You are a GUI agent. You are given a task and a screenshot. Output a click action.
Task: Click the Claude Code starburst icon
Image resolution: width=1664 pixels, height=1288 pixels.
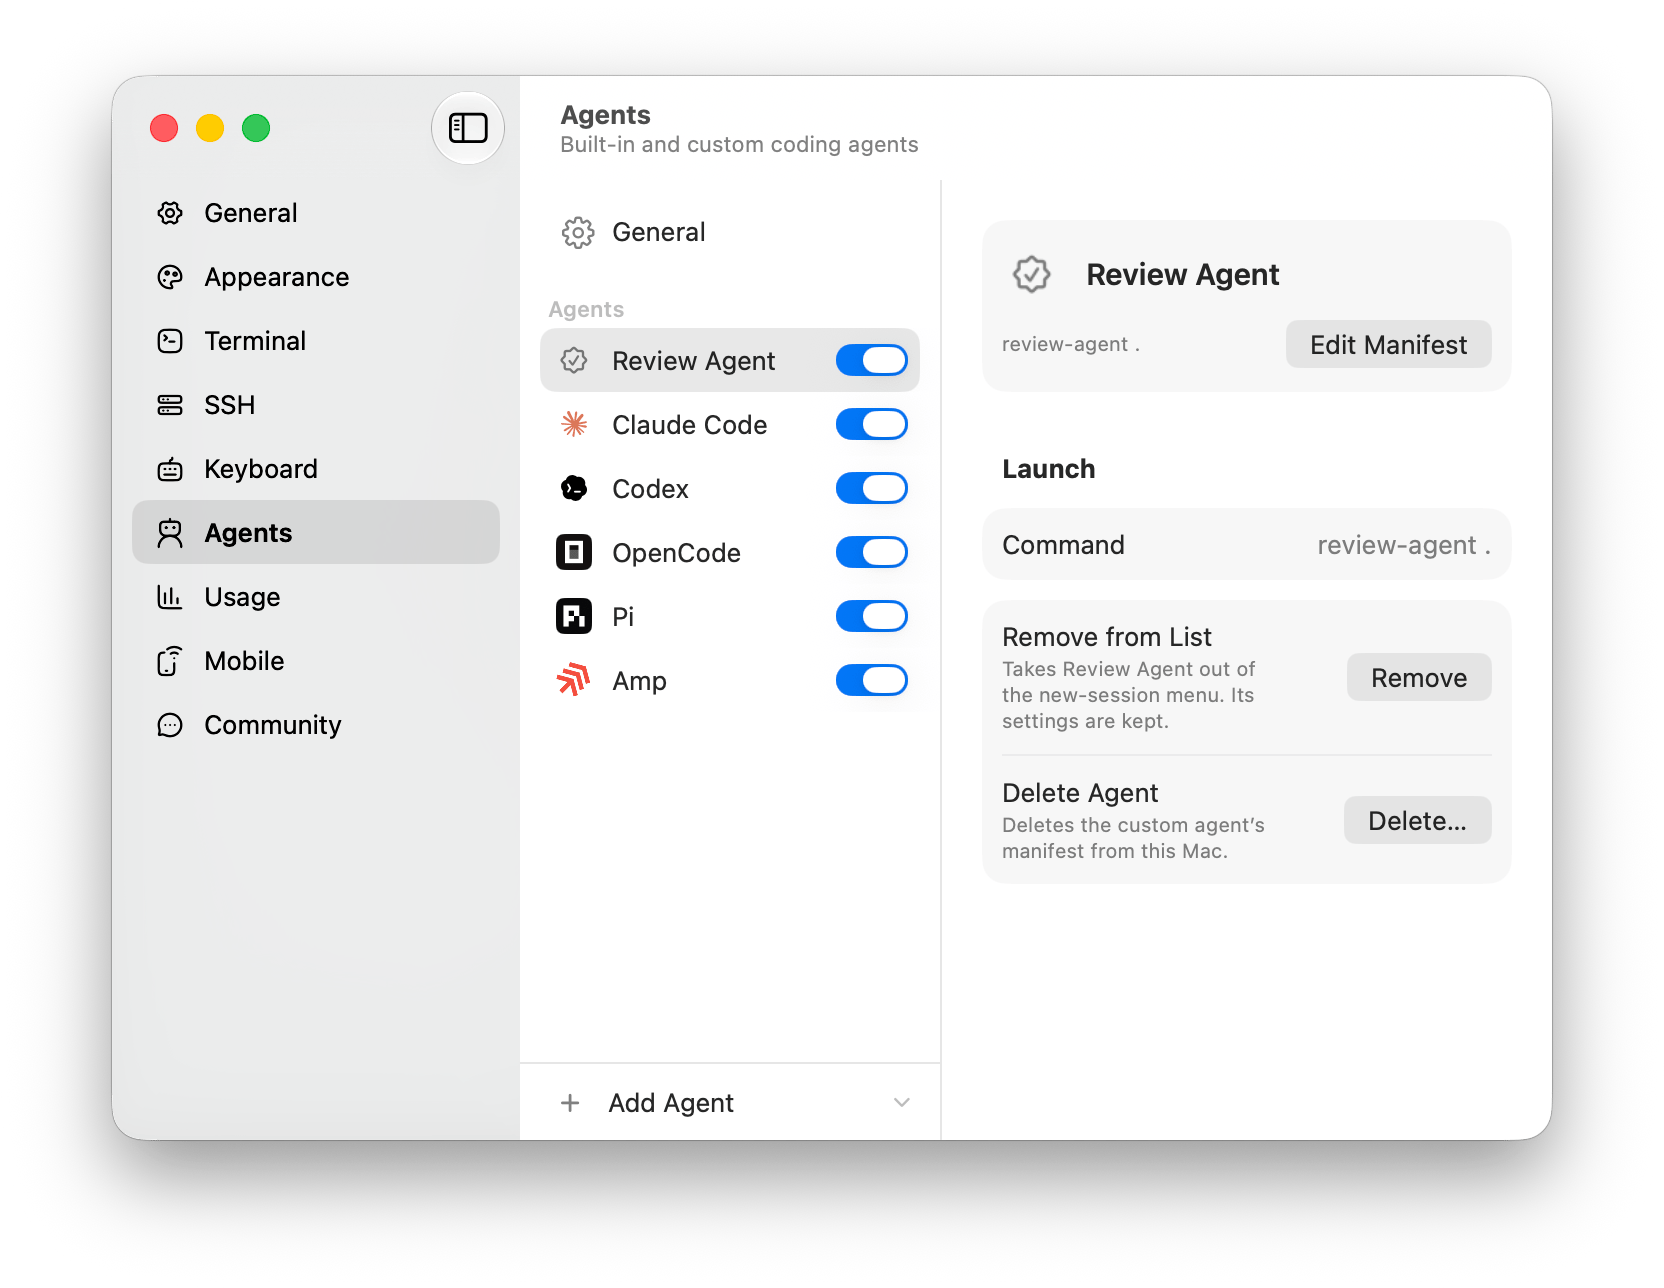point(574,424)
